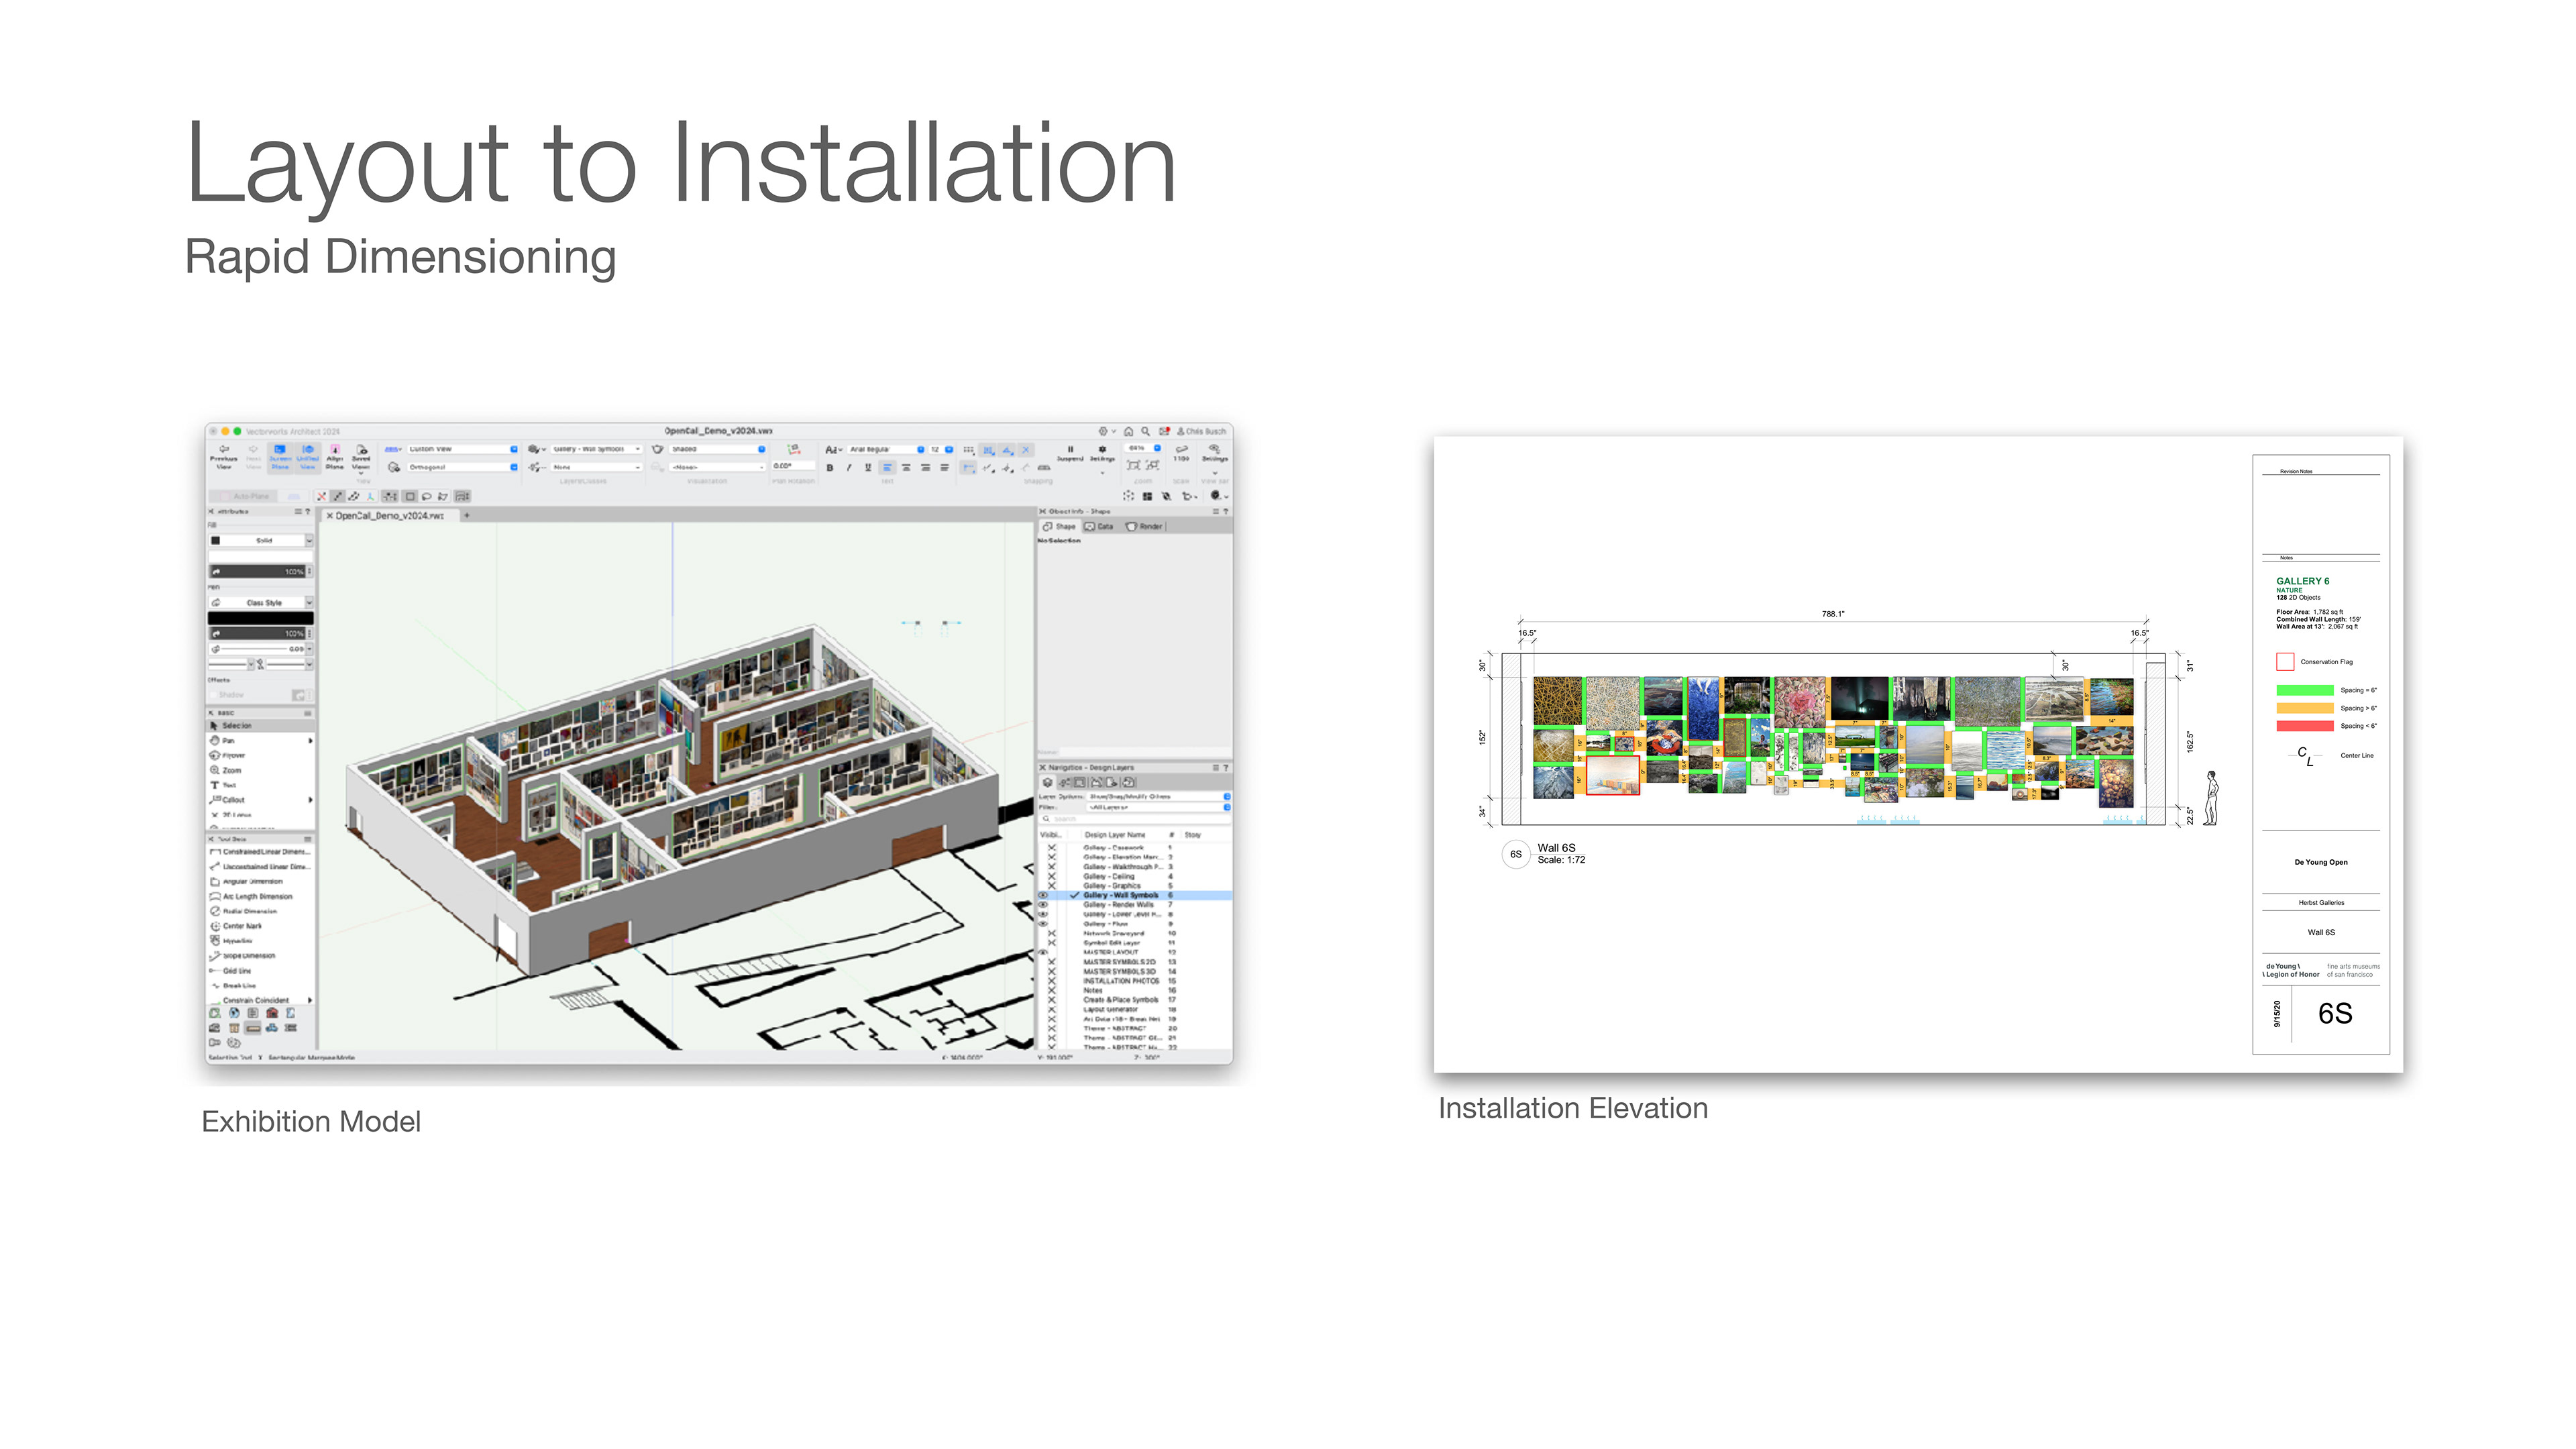Toggle visibility of Gallery - Casework layer
This screenshot has height=1449, width=2576.
(1051, 848)
